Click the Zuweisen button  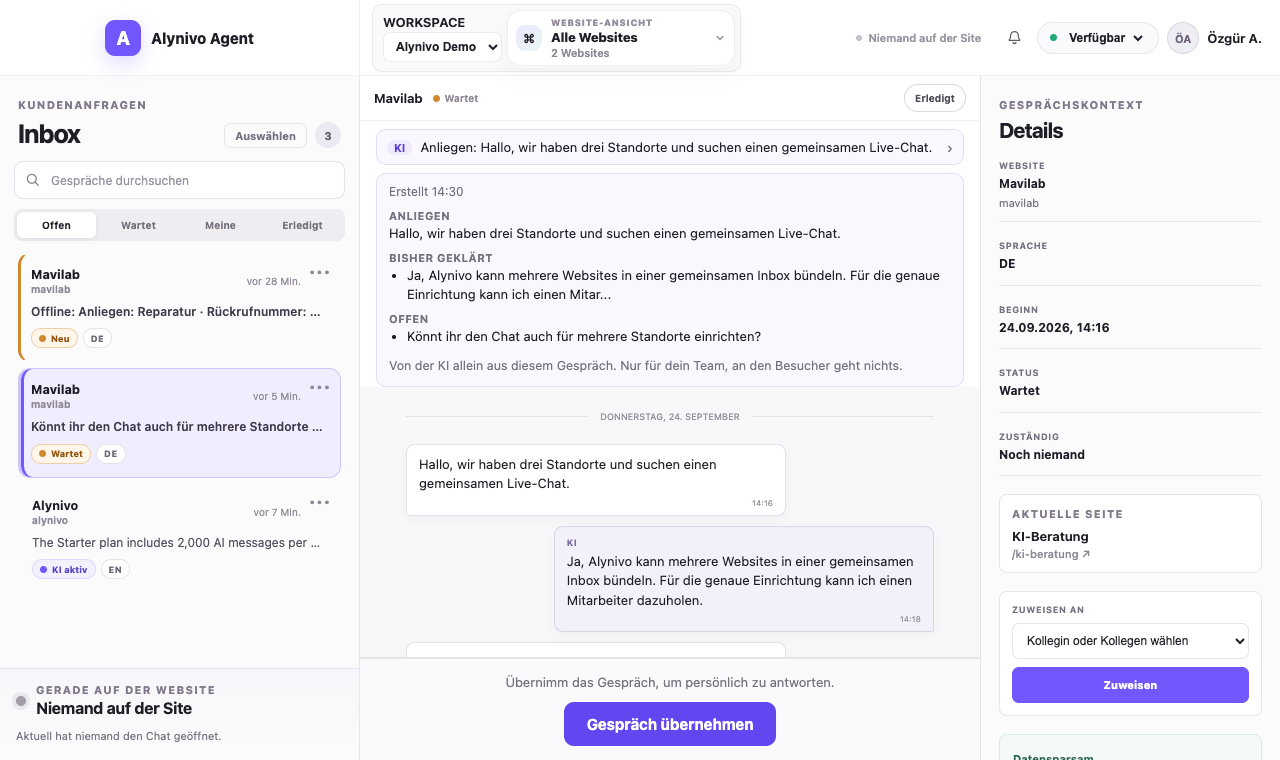coord(1130,685)
